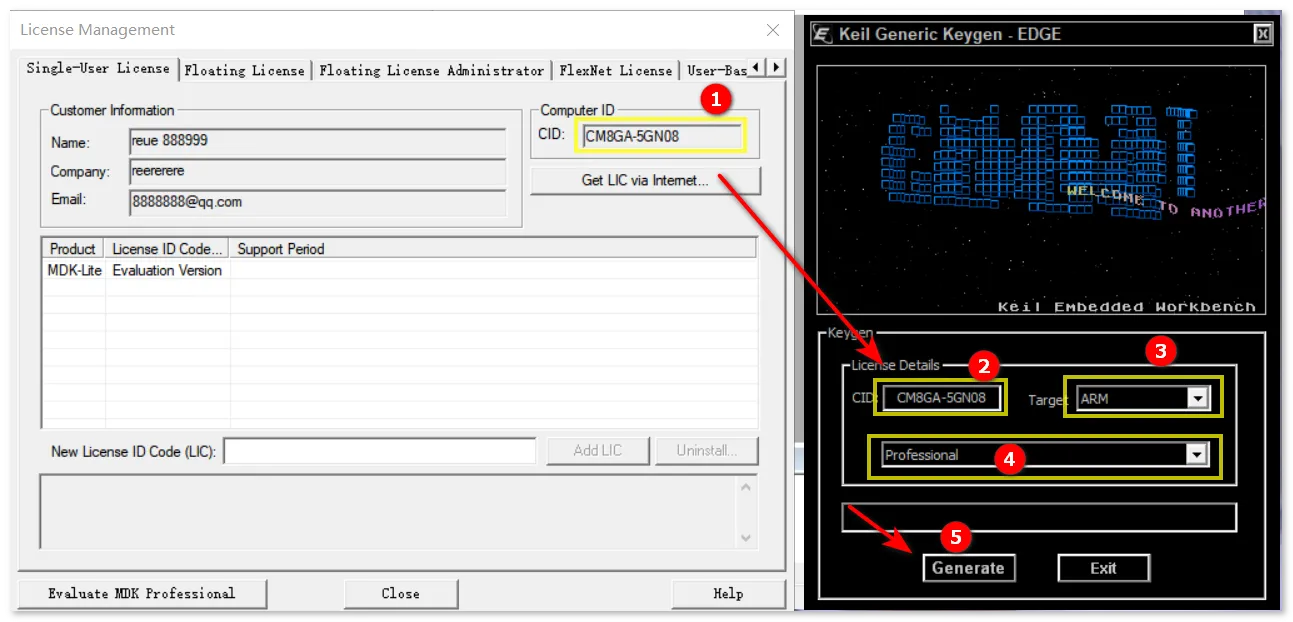Select the Single-User License tab
1293x622 pixels.
[98, 69]
